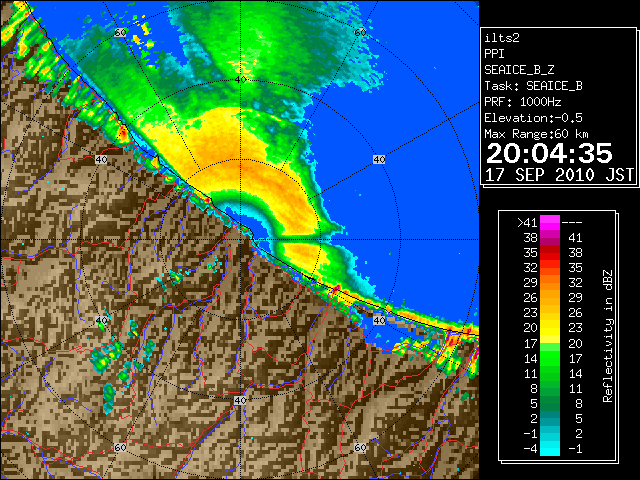Select the 'Elevation:-0.5' value
The height and width of the screenshot is (480, 640).
533,118
